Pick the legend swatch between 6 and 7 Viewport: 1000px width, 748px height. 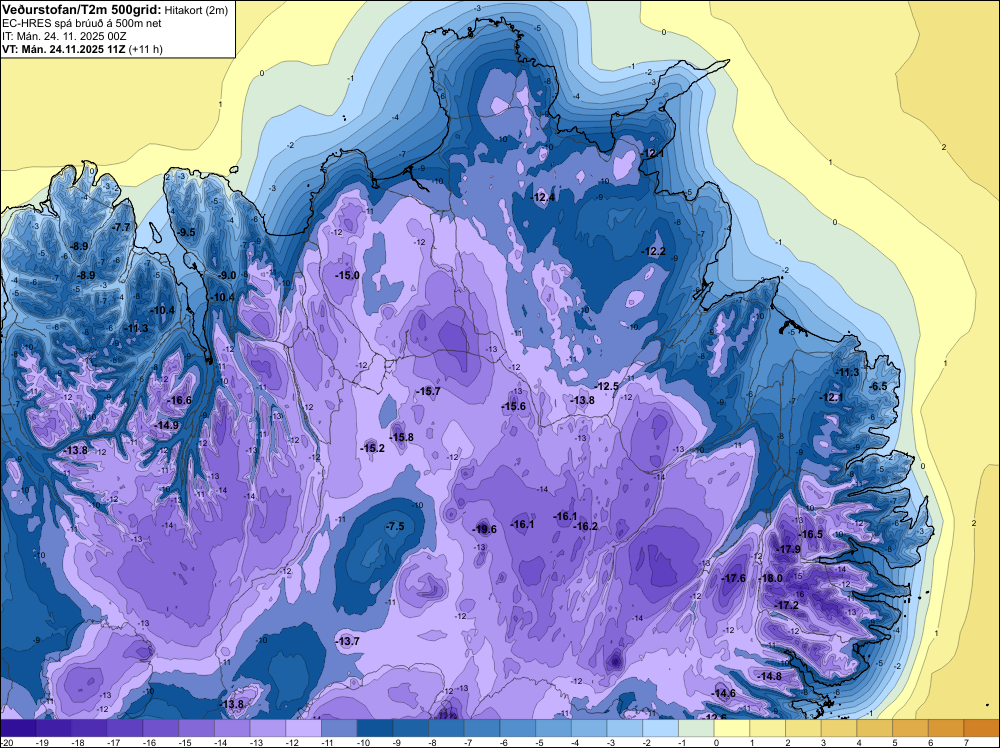coord(946,728)
